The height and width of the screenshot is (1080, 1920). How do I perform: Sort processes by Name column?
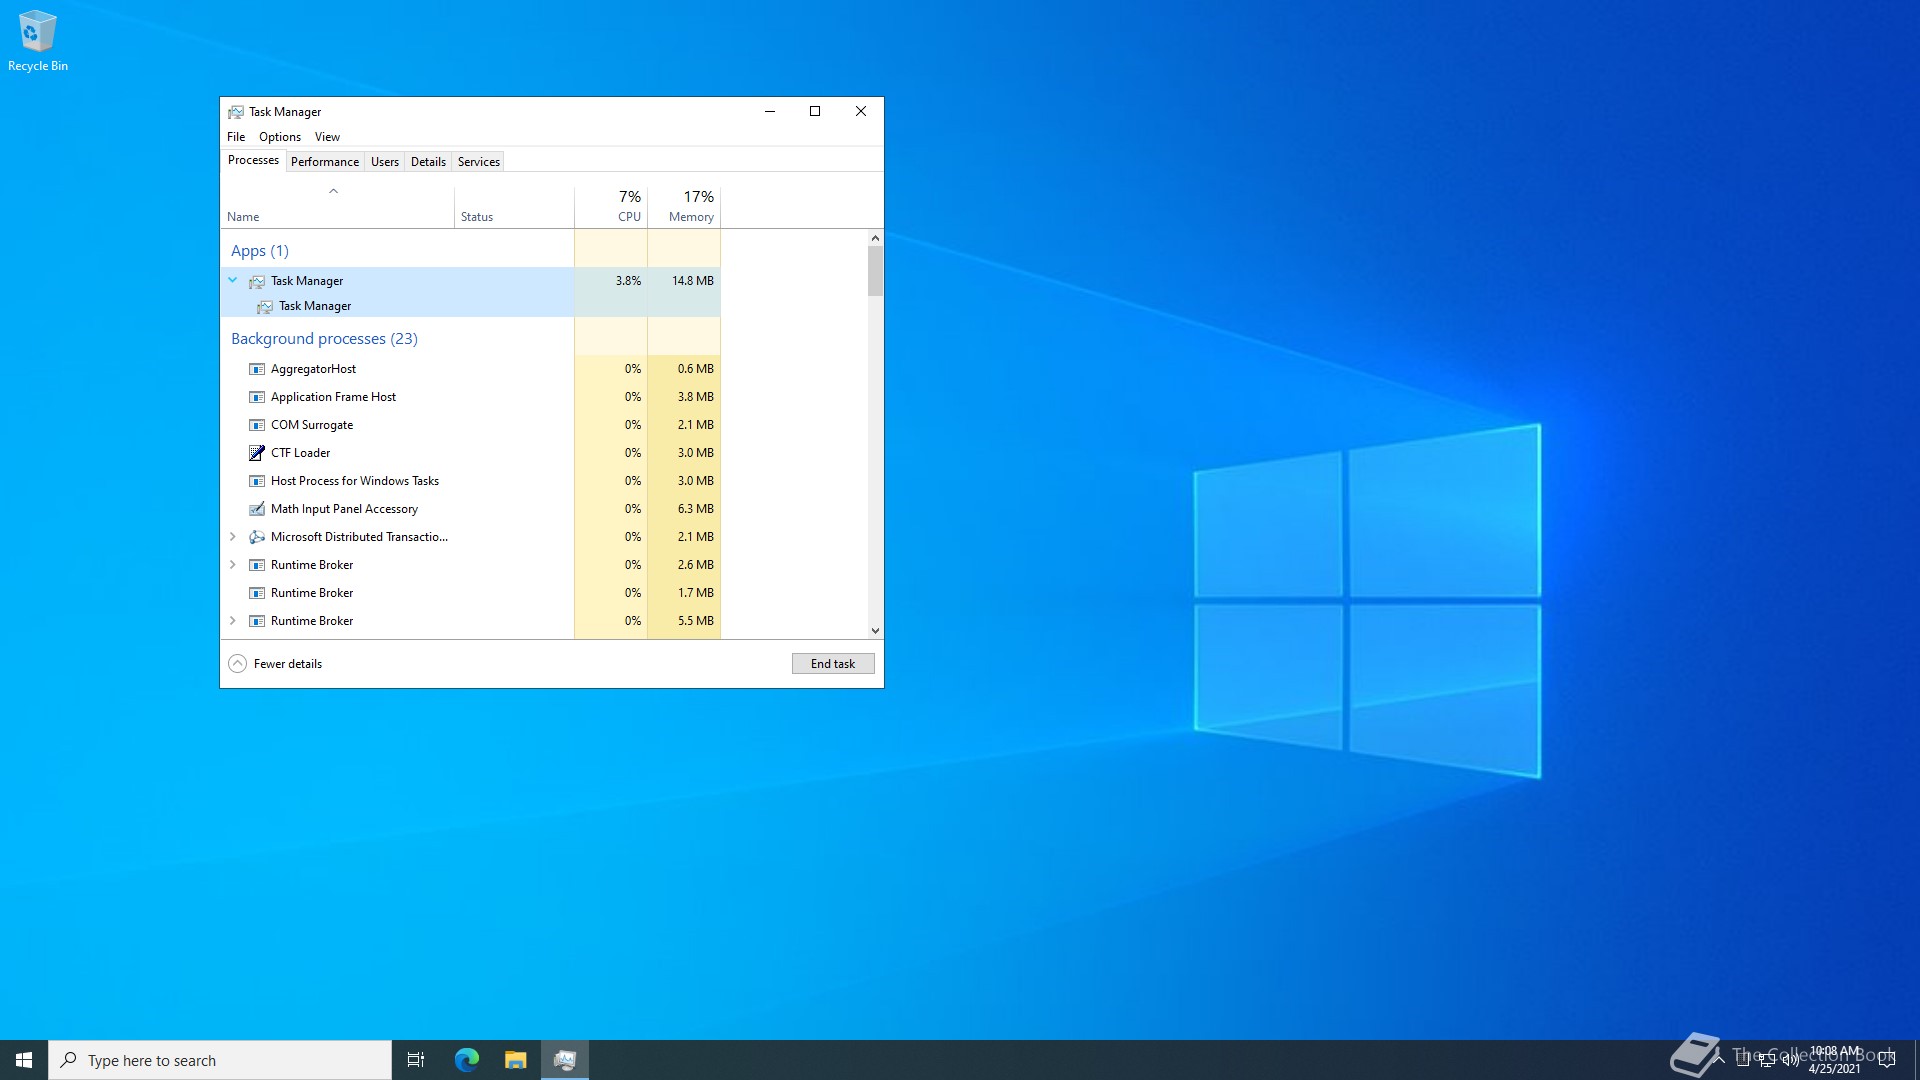click(337, 207)
